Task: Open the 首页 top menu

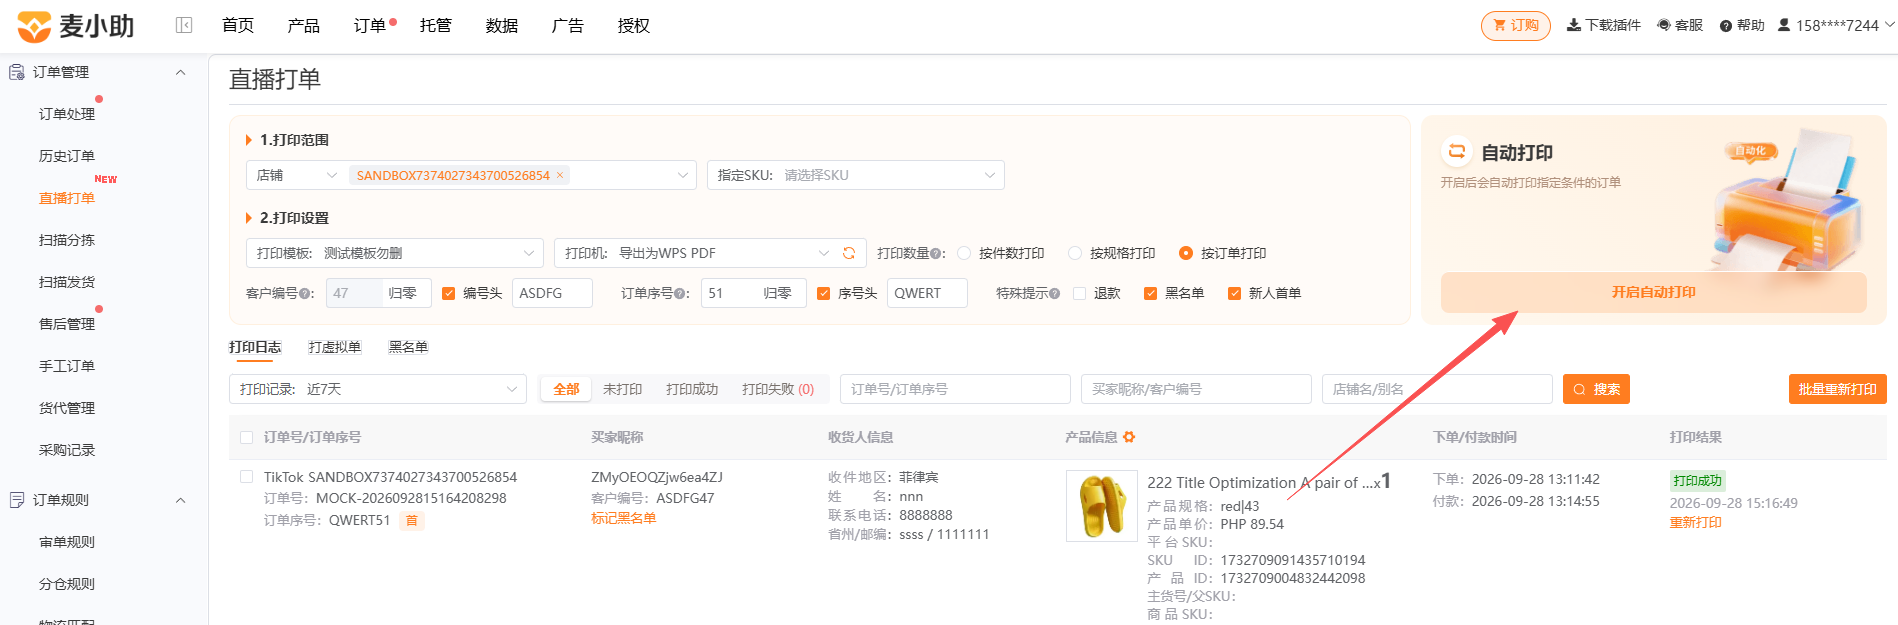Action: pyautogui.click(x=238, y=26)
